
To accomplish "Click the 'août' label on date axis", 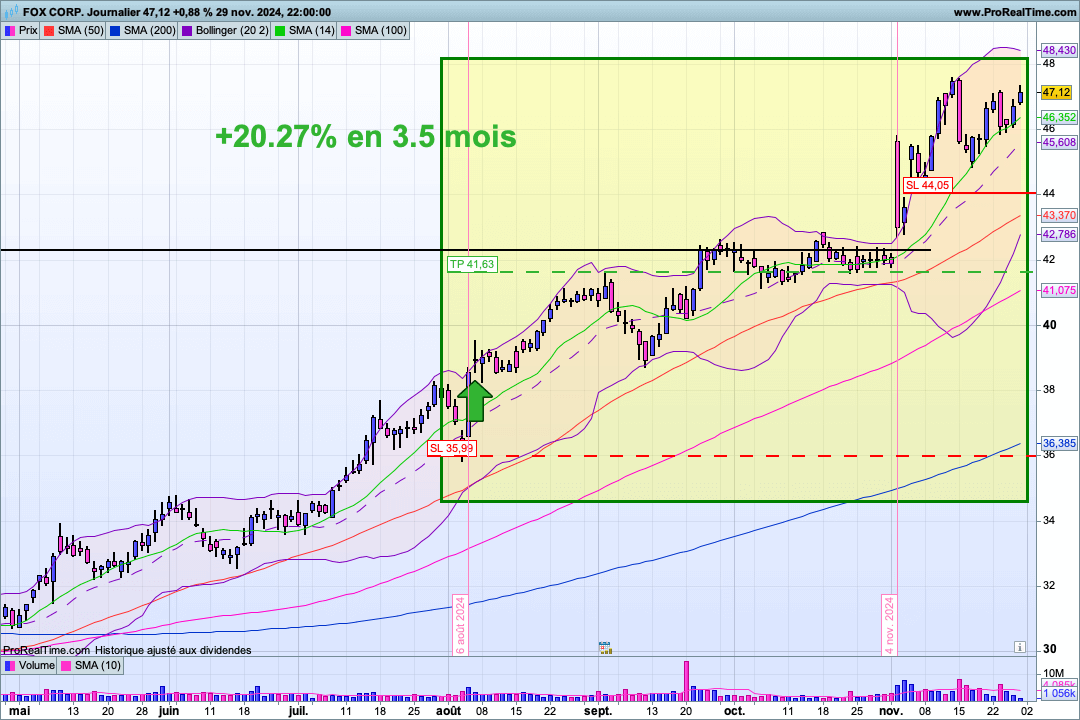I will point(449,711).
